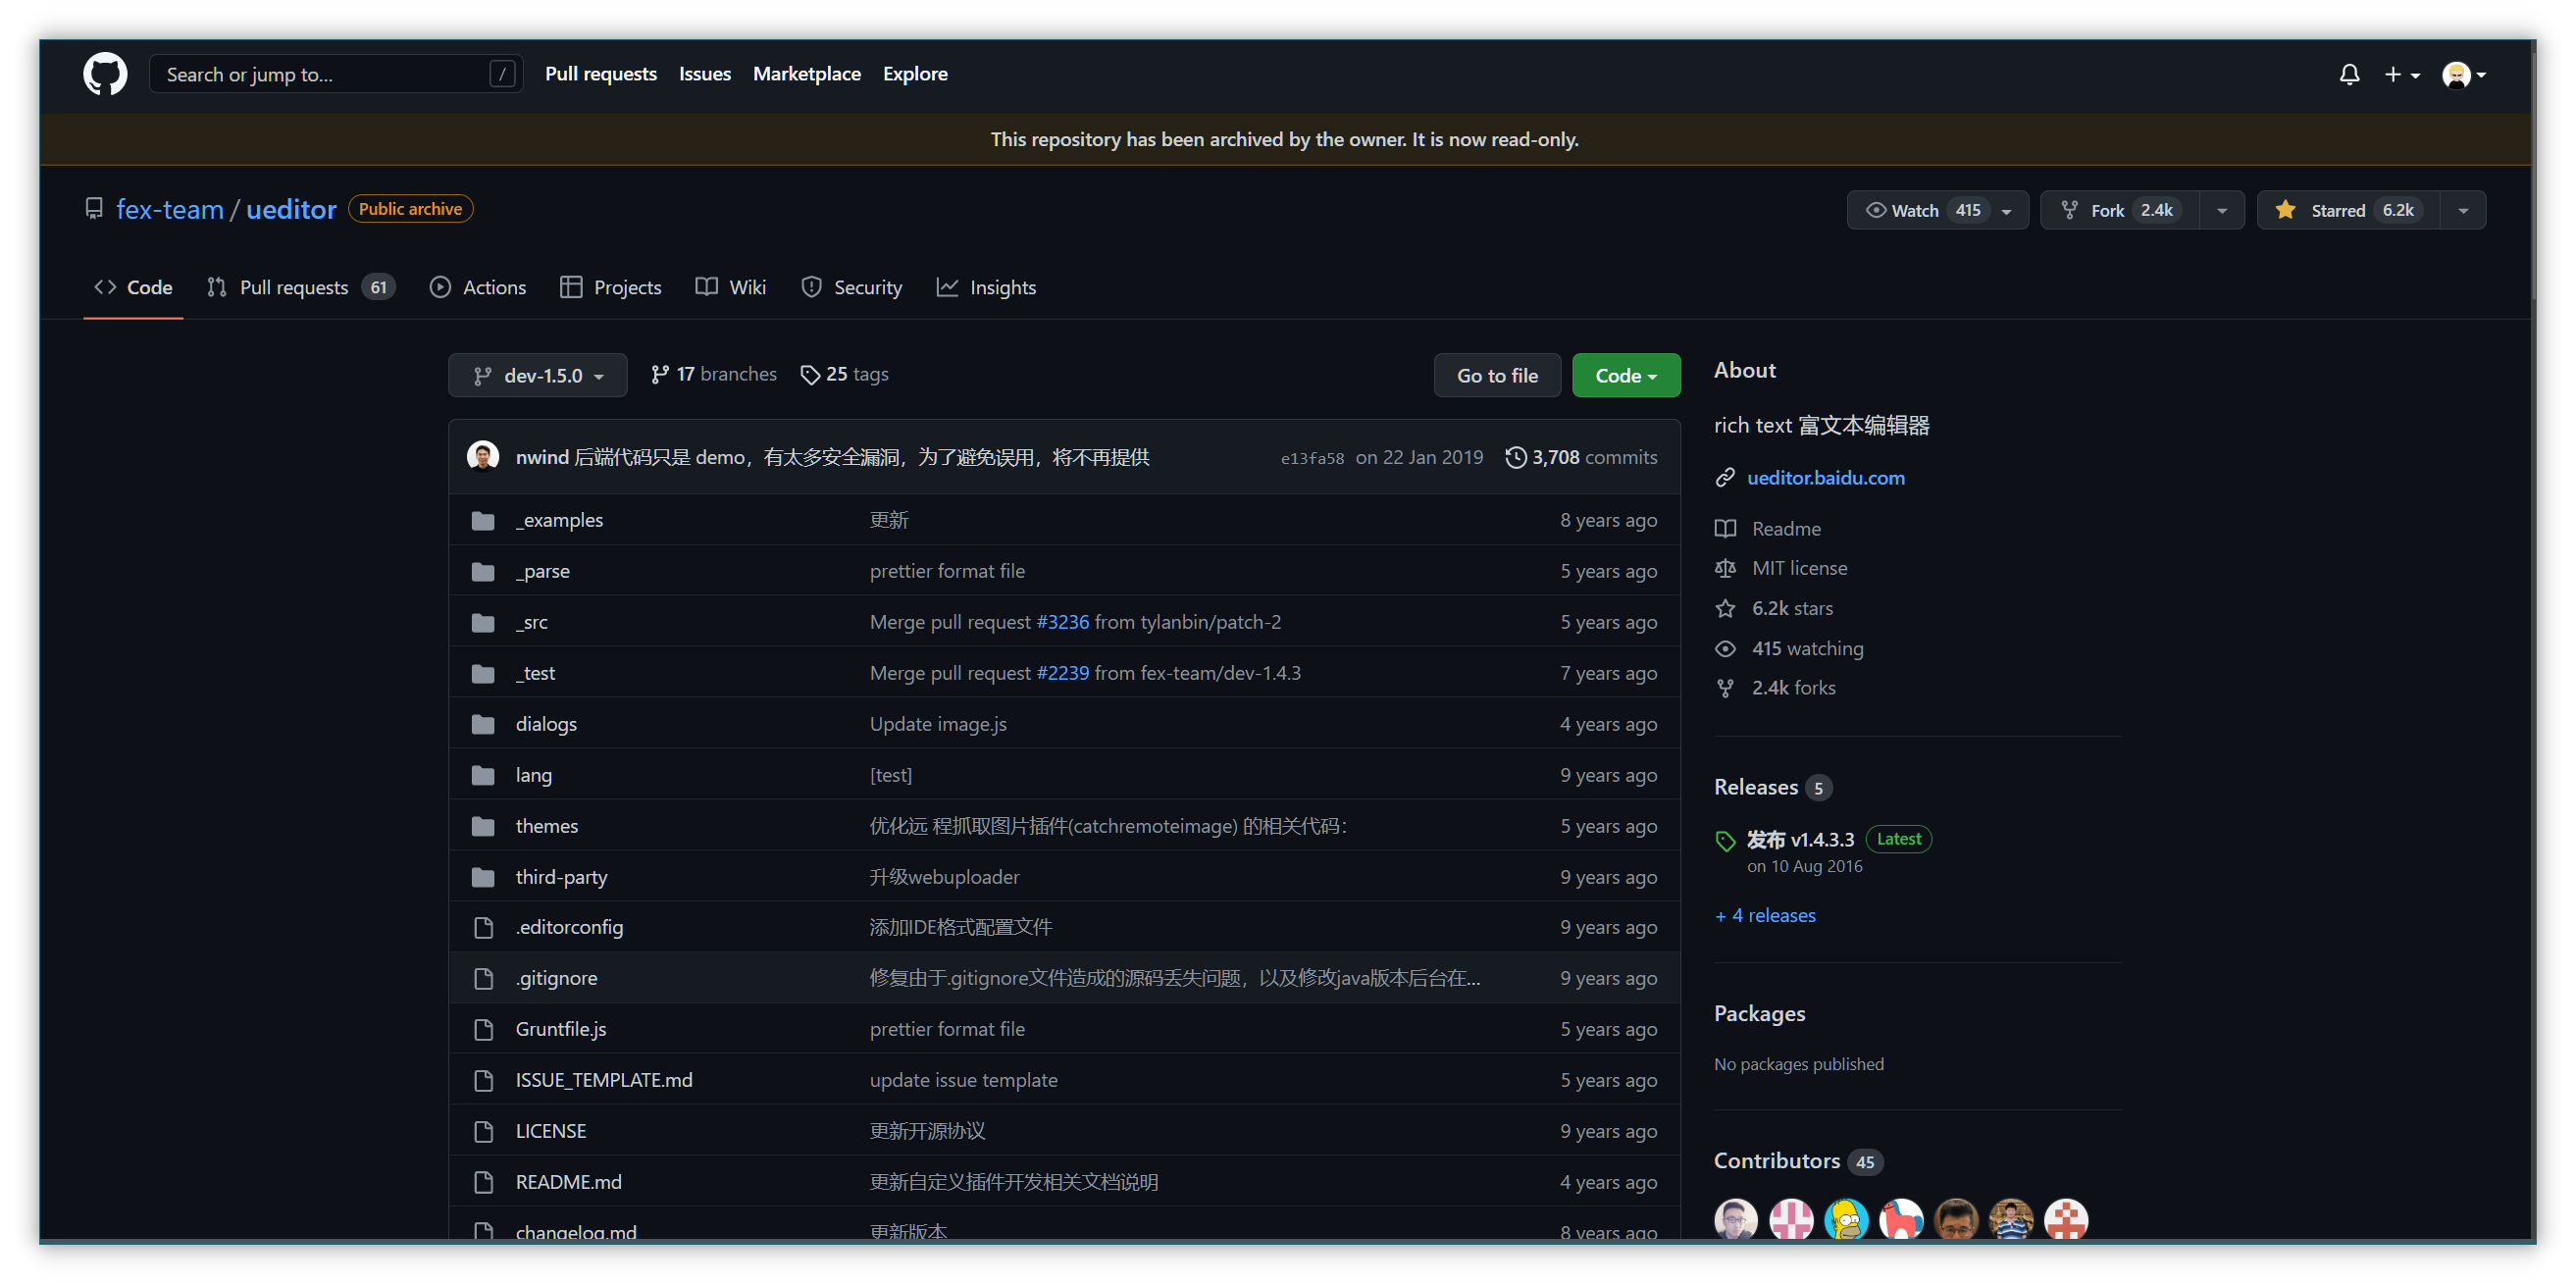2576x1284 pixels.
Task: Open the .editorconfig file
Action: pyautogui.click(x=569, y=927)
